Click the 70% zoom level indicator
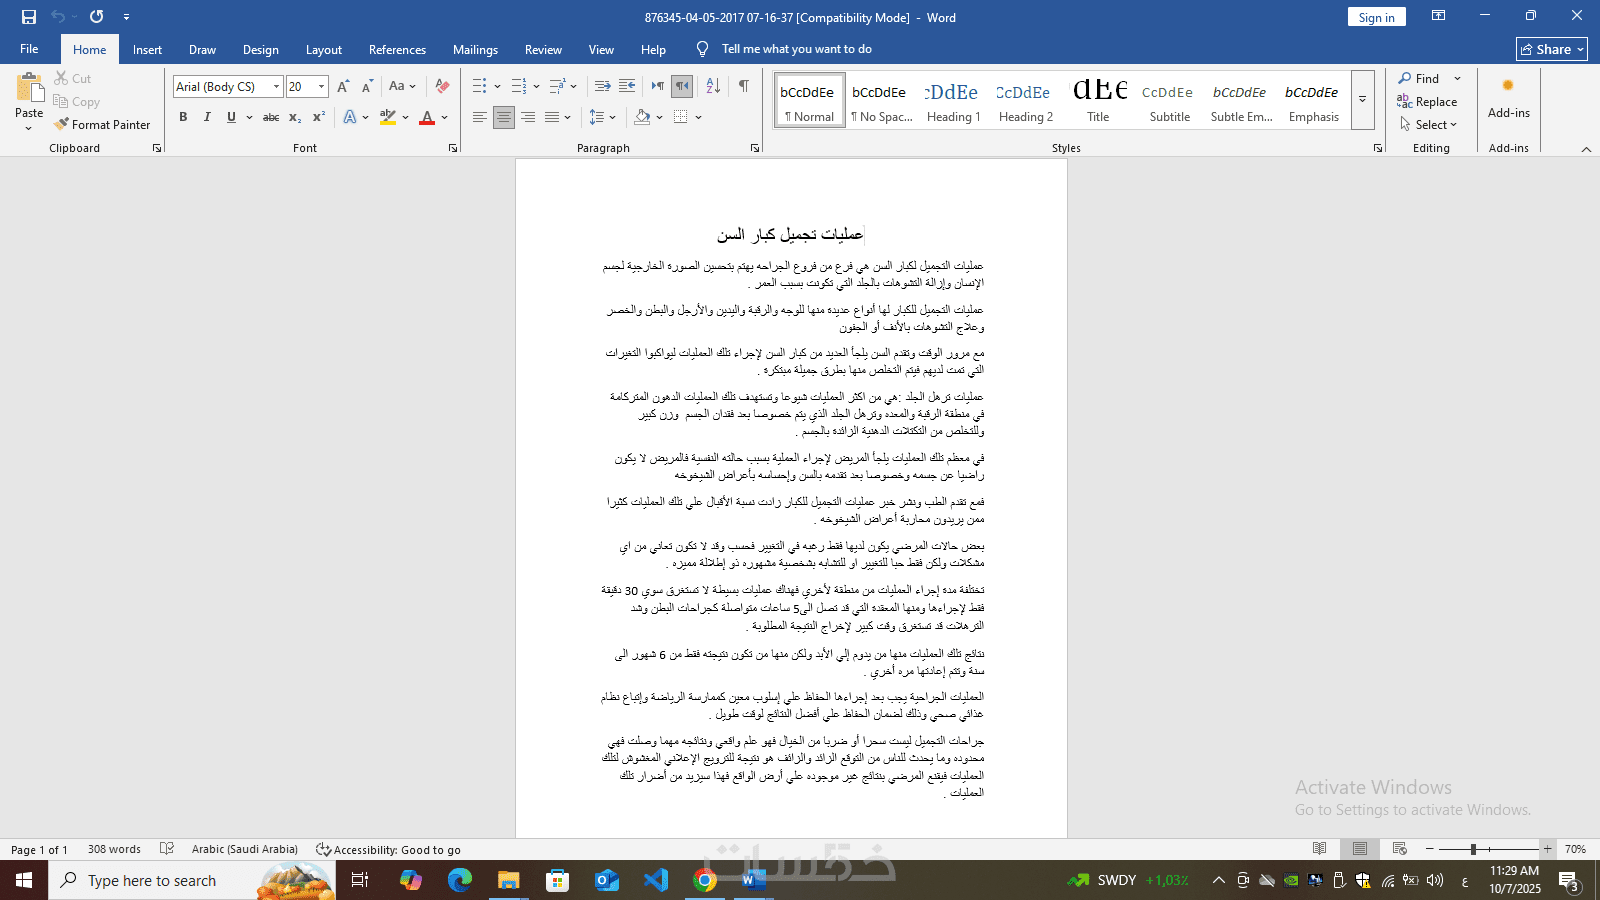1600x900 pixels. 1575,849
